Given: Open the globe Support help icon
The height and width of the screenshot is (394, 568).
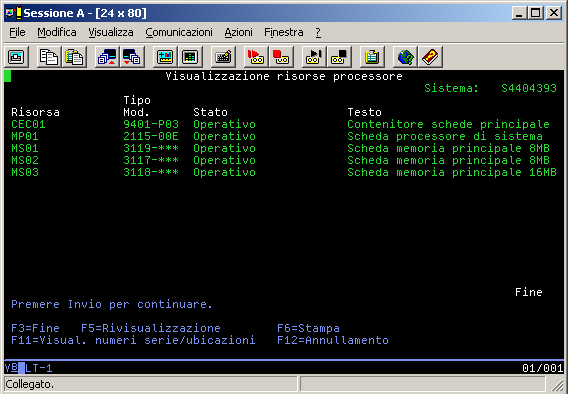Looking at the screenshot, I should (x=405, y=57).
